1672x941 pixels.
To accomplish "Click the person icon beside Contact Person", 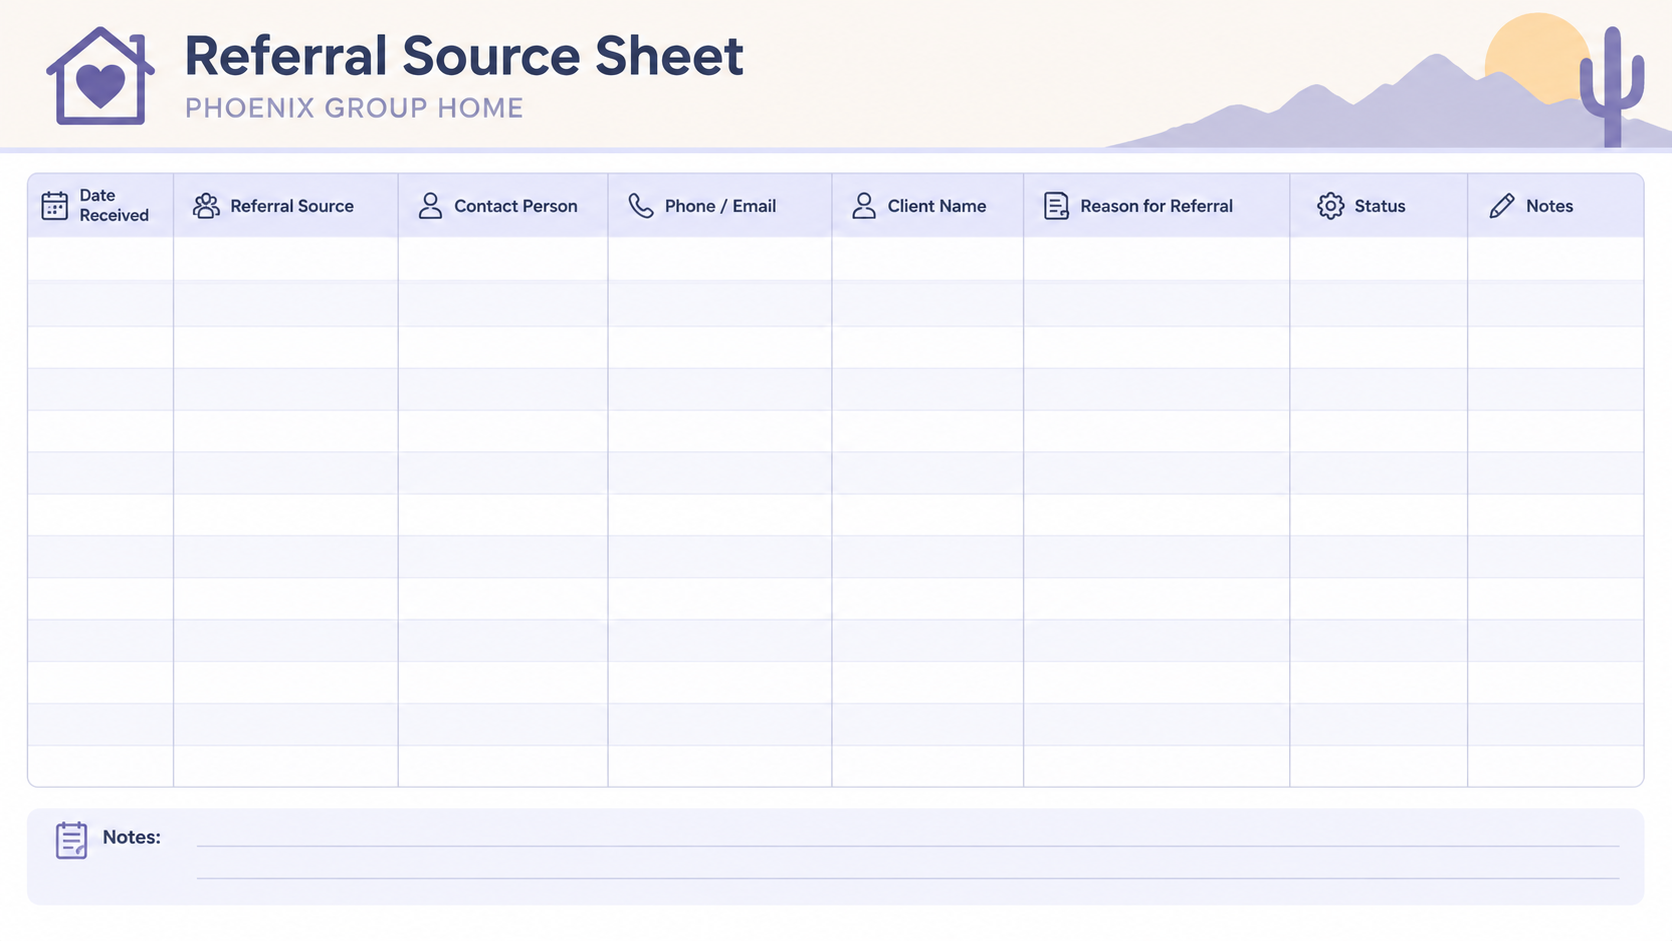I will point(430,206).
